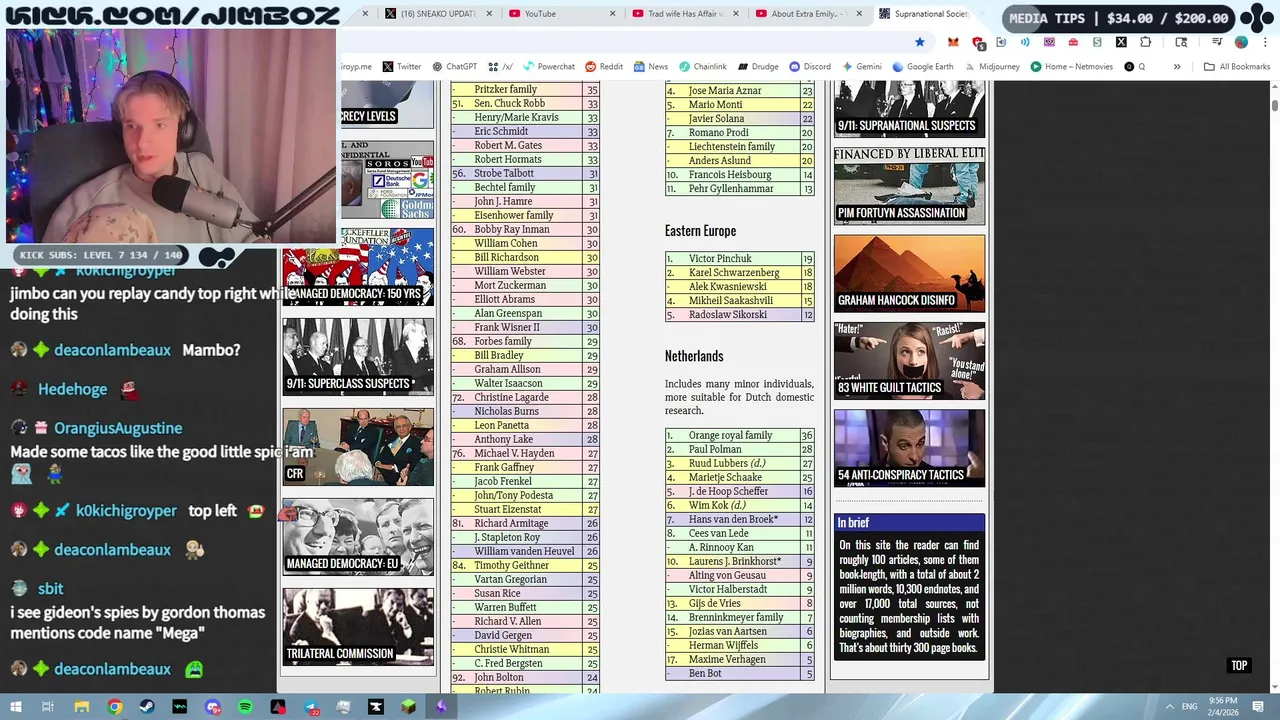Open the Chainlink bookmark
The width and height of the screenshot is (1280, 720).
[703, 67]
